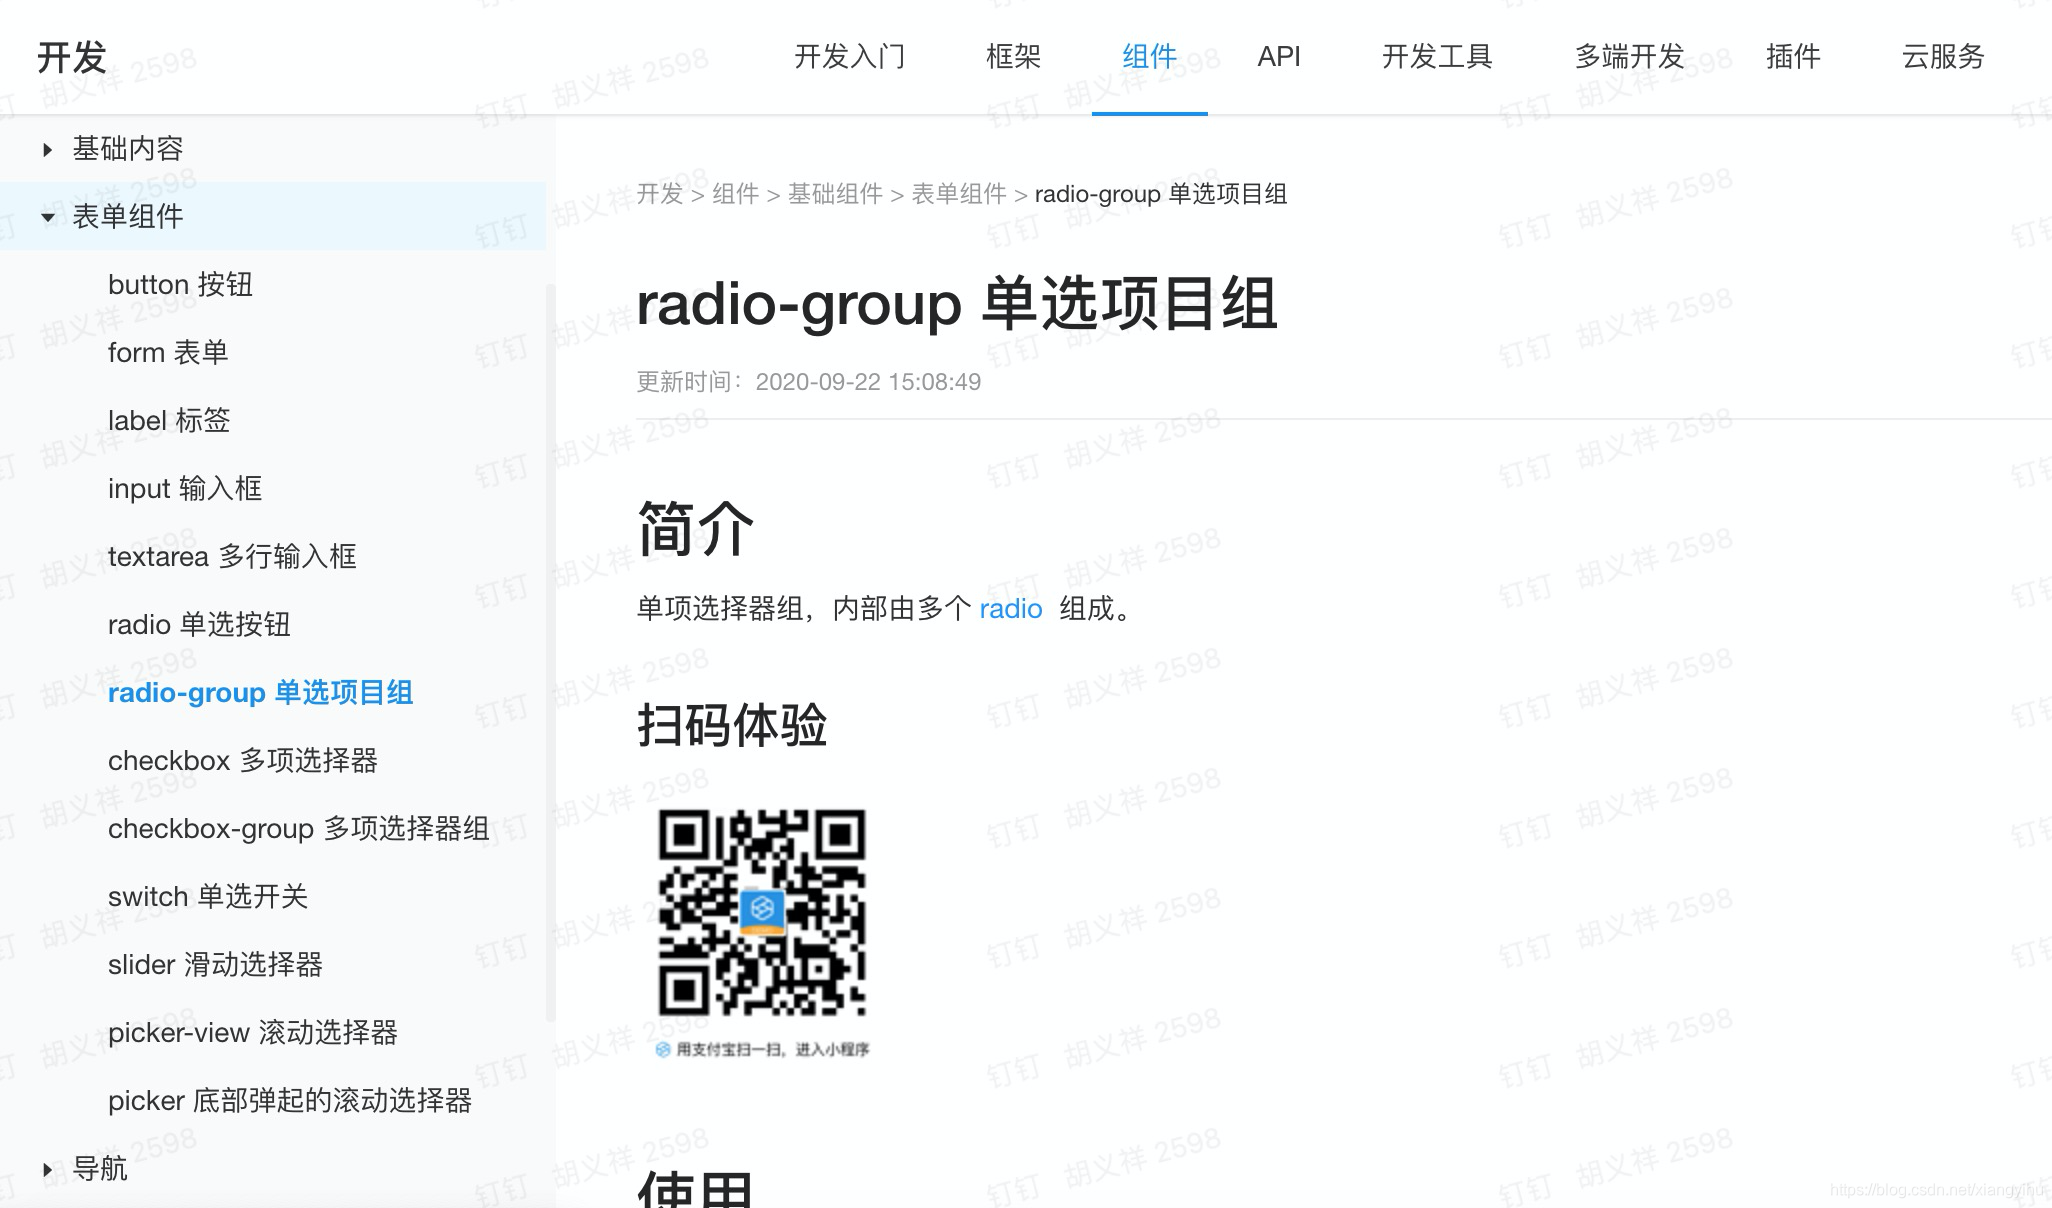Select checkbox 多项选择器 sidebar item

[x=242, y=761]
